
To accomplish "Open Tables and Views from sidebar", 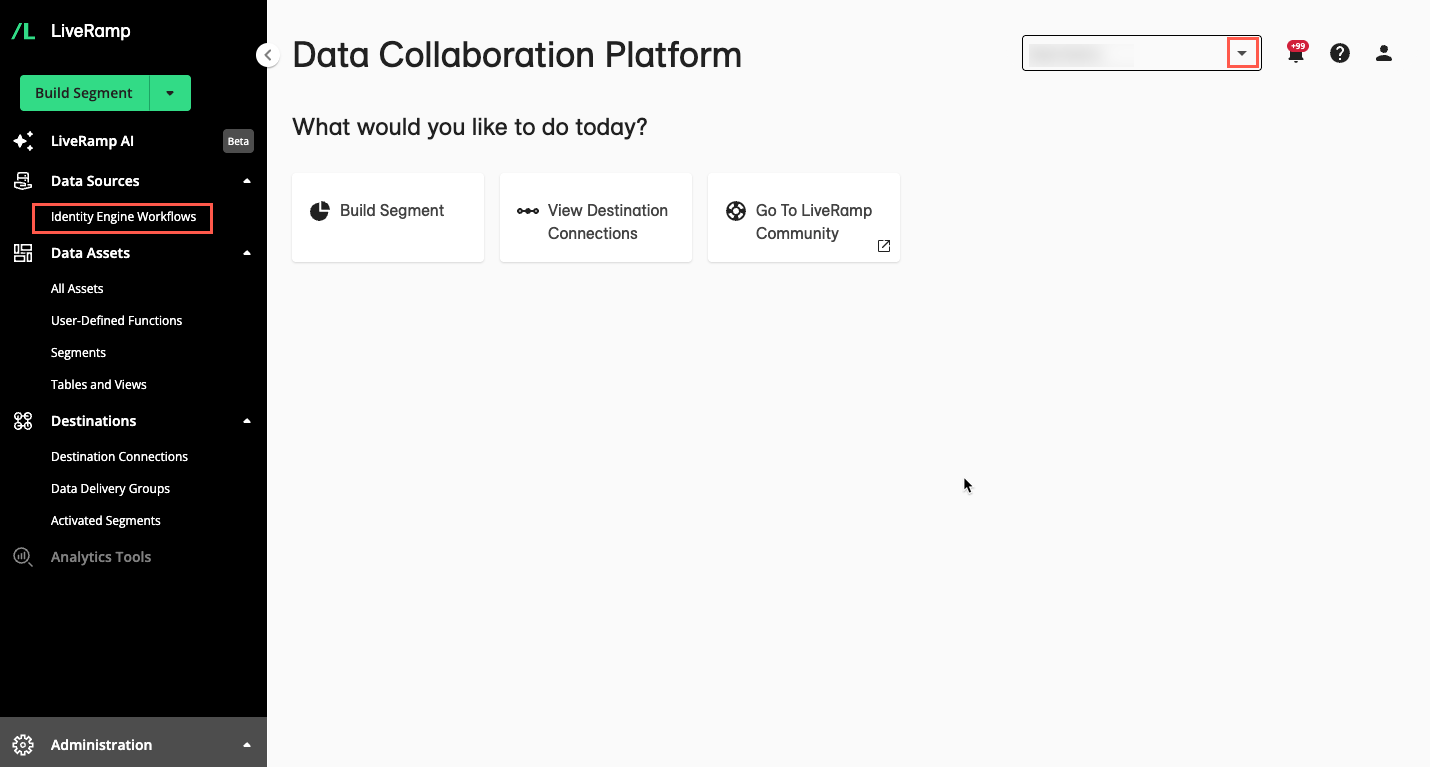I will click(x=98, y=384).
